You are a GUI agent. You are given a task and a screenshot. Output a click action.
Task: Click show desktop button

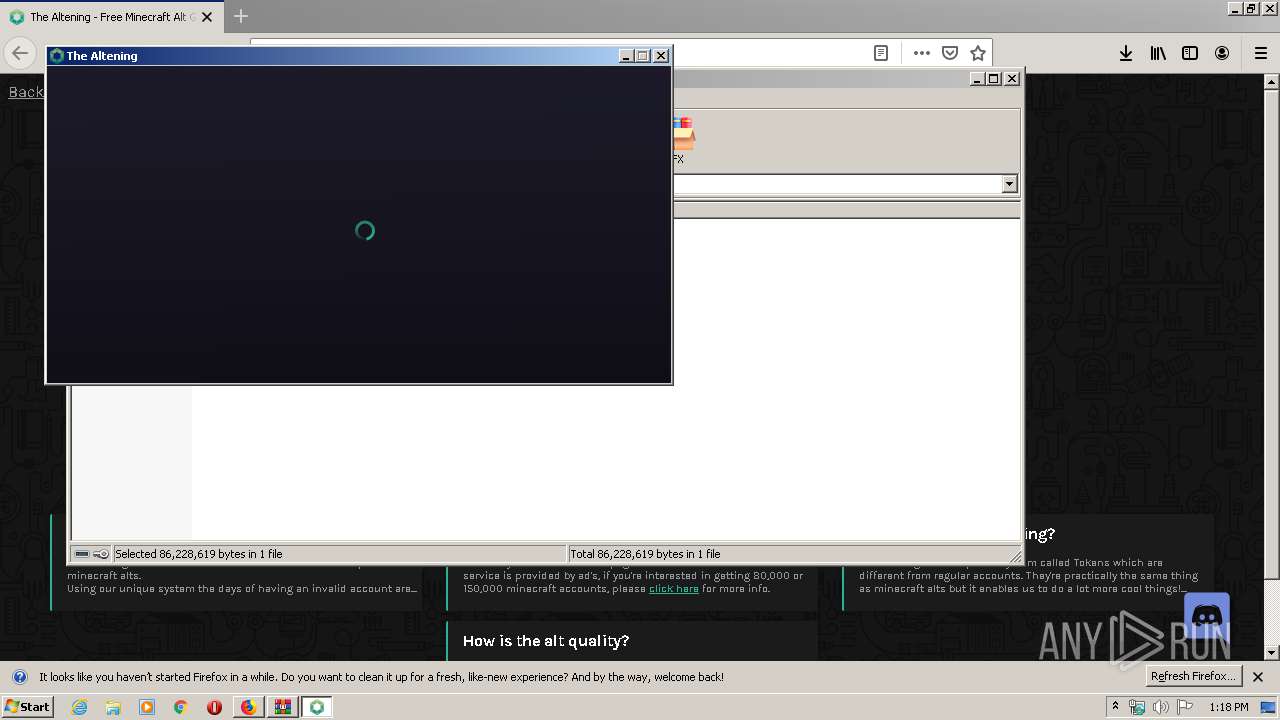[x=1270, y=707]
